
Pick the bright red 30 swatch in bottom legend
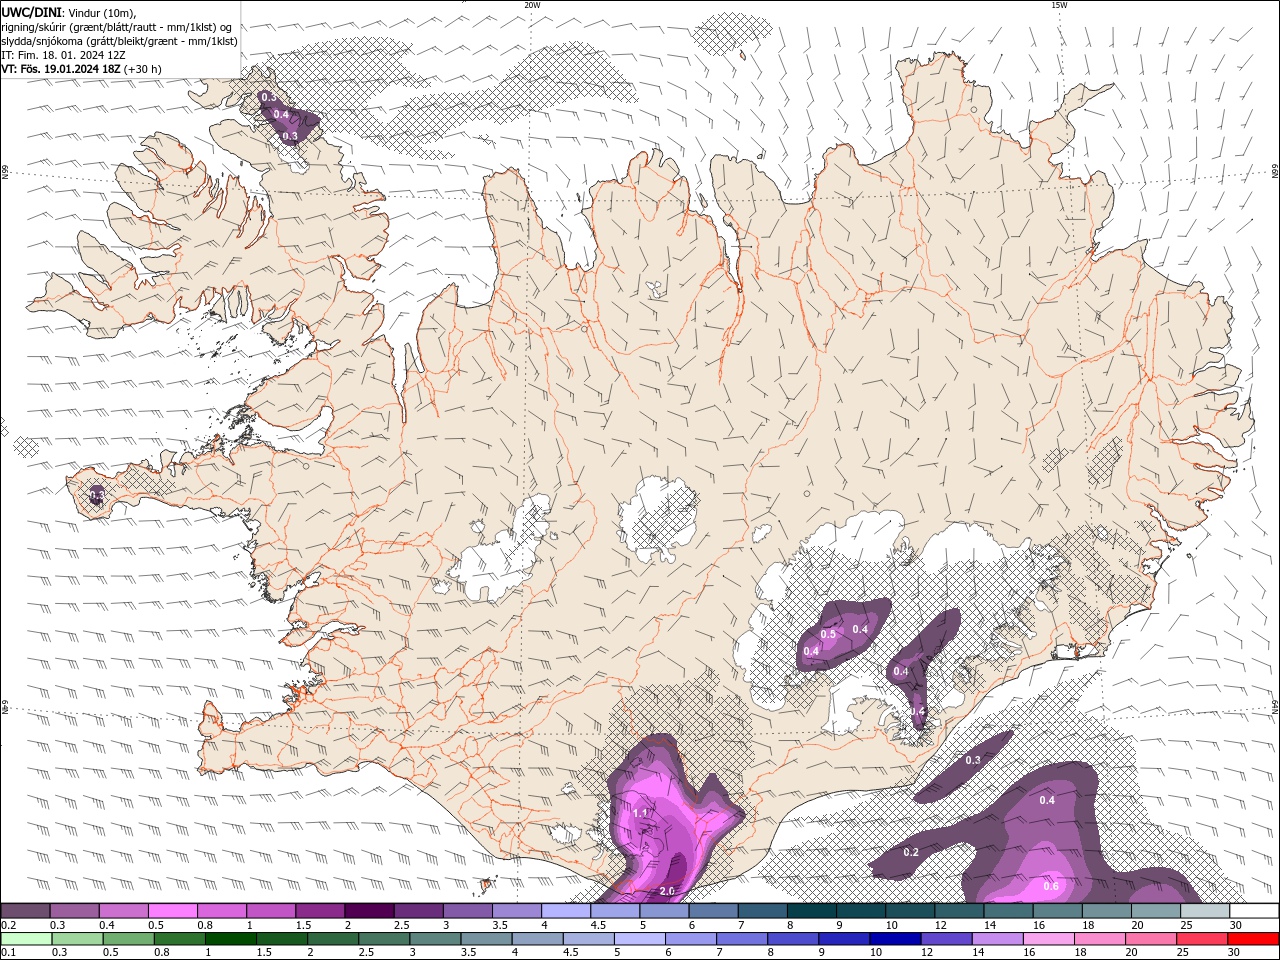1251,939
